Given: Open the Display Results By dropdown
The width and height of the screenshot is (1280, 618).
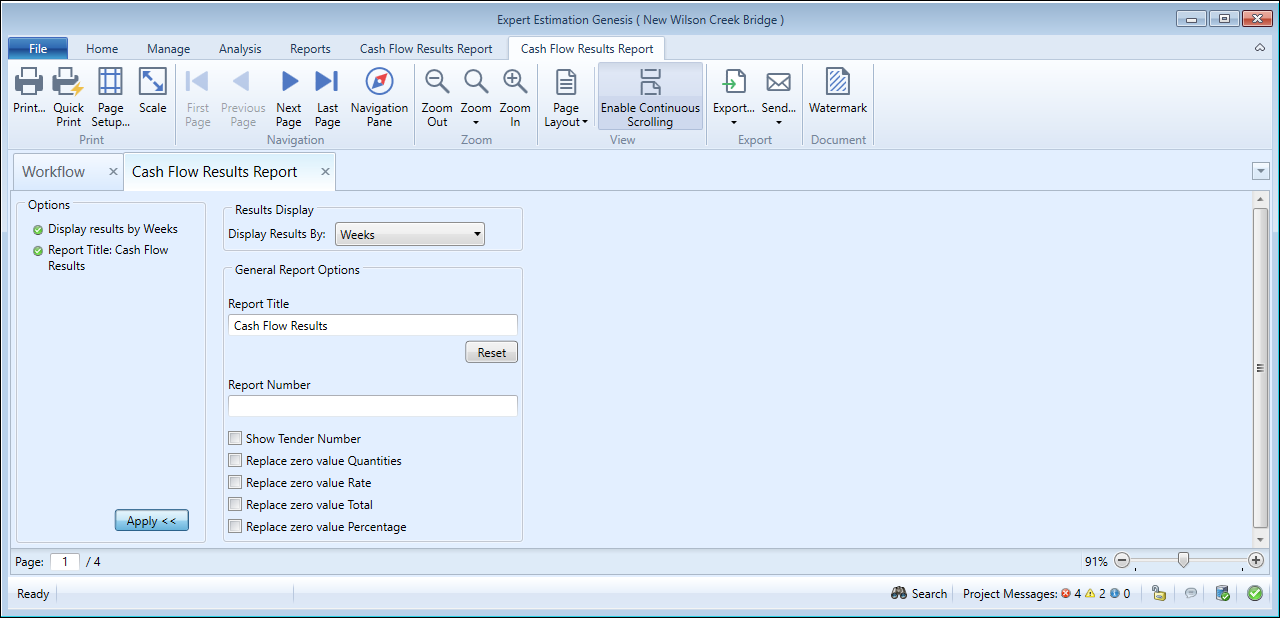Looking at the screenshot, I should click(x=409, y=235).
